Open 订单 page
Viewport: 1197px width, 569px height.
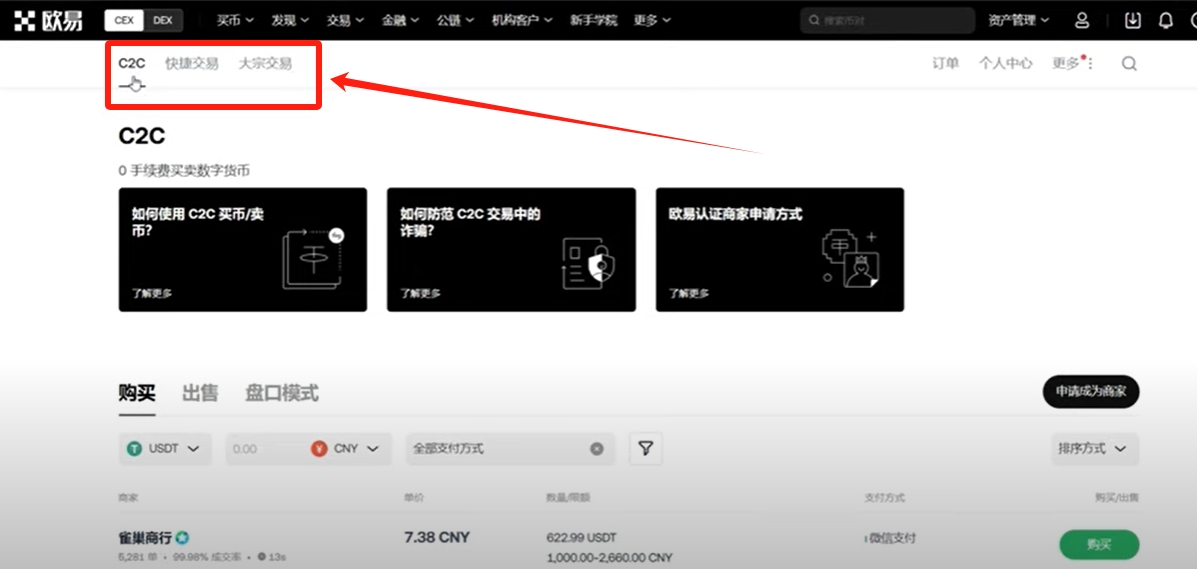[x=945, y=63]
